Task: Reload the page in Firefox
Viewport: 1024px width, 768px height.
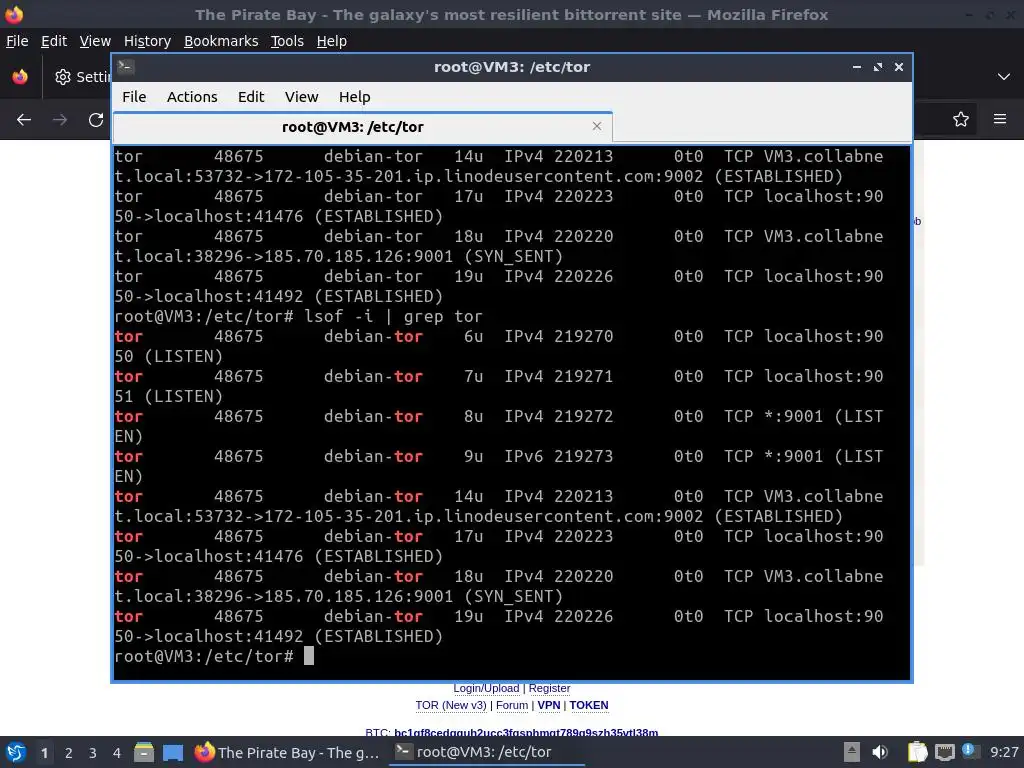Action: pyautogui.click(x=96, y=120)
